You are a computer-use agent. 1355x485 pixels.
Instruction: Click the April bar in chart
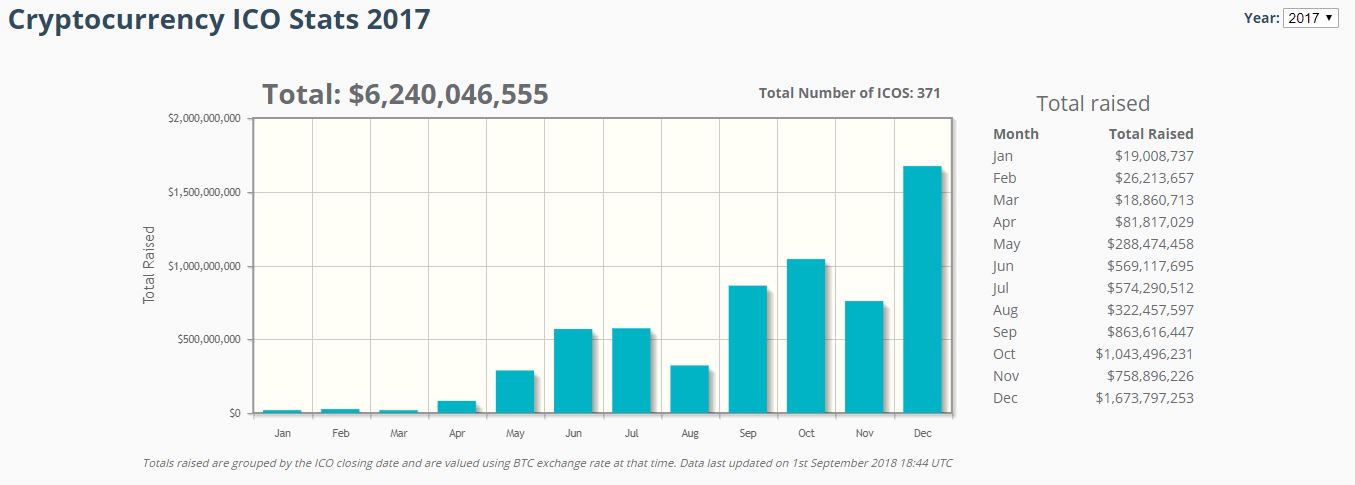point(457,407)
